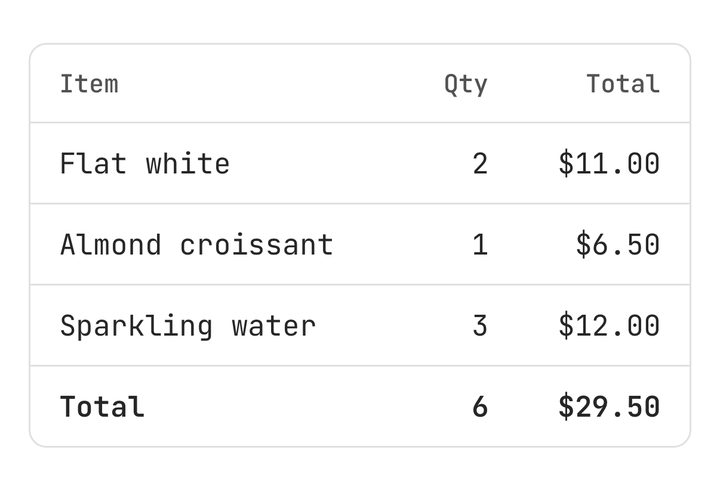
Task: Click the total quantity 6
Action: [x=480, y=407]
